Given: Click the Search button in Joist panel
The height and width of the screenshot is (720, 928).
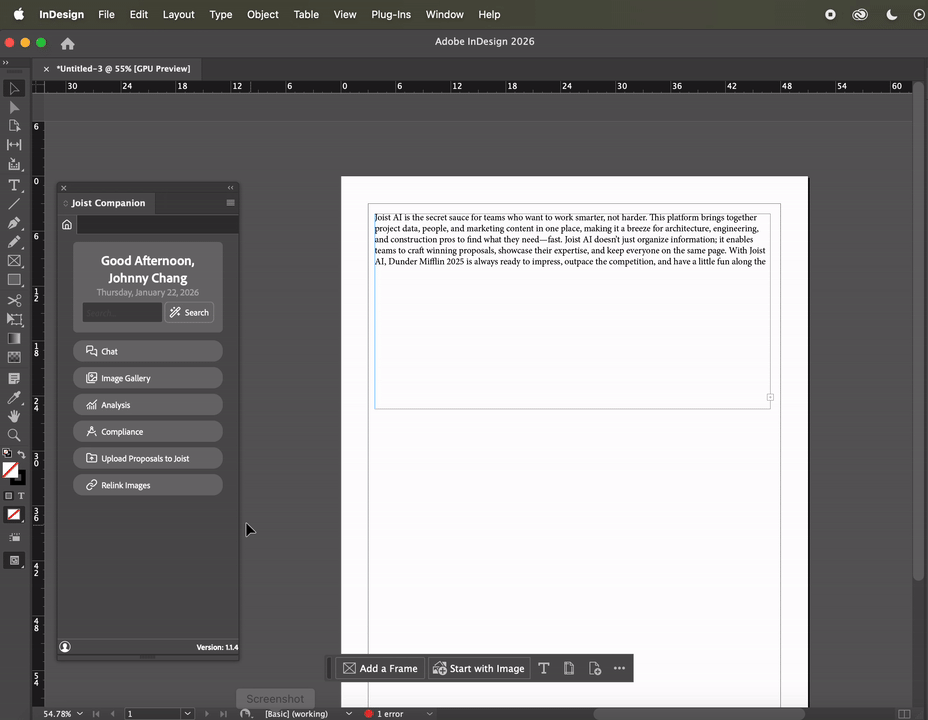Looking at the screenshot, I should click(189, 312).
